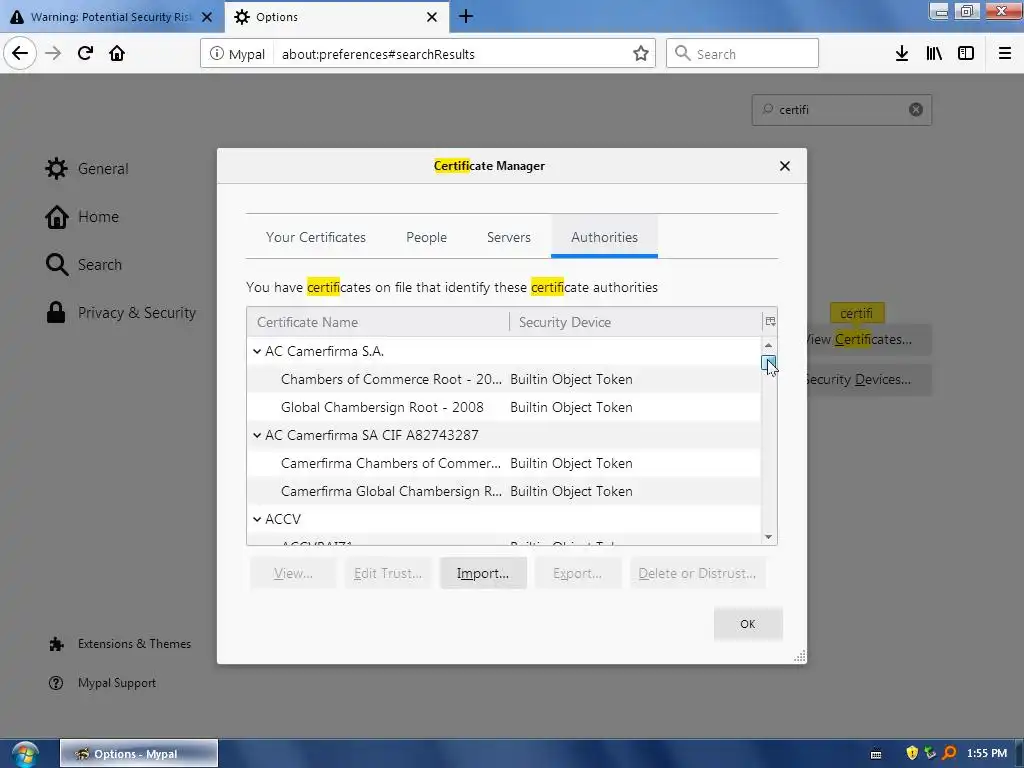
Task: Toggle the sidebar view icon
Action: click(966, 54)
